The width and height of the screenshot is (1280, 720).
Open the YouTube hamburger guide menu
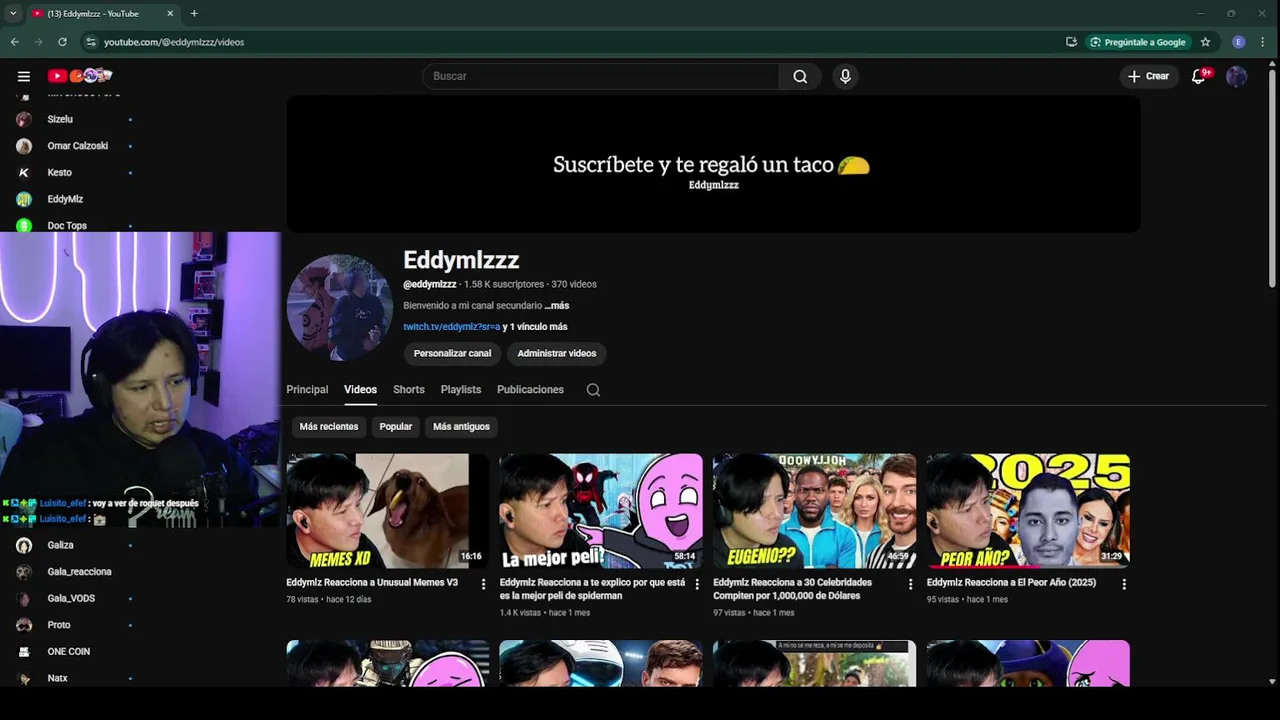23,76
